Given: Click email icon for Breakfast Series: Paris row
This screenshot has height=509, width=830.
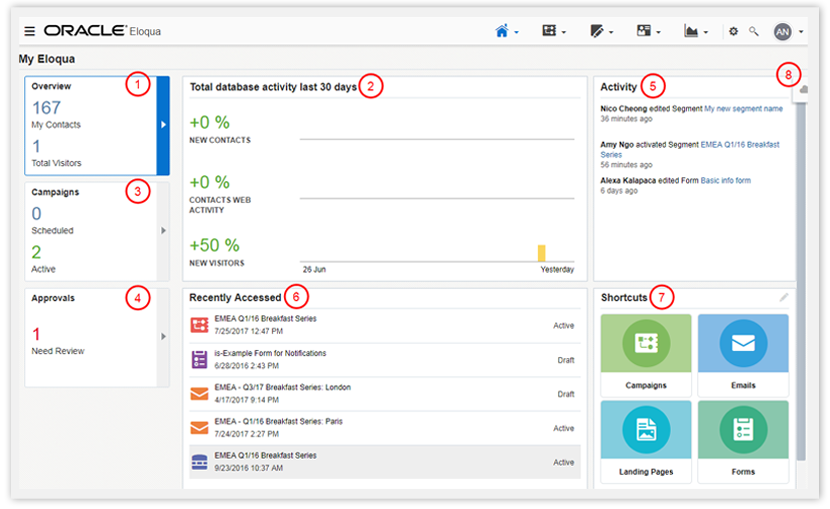Looking at the screenshot, I should 200,428.
